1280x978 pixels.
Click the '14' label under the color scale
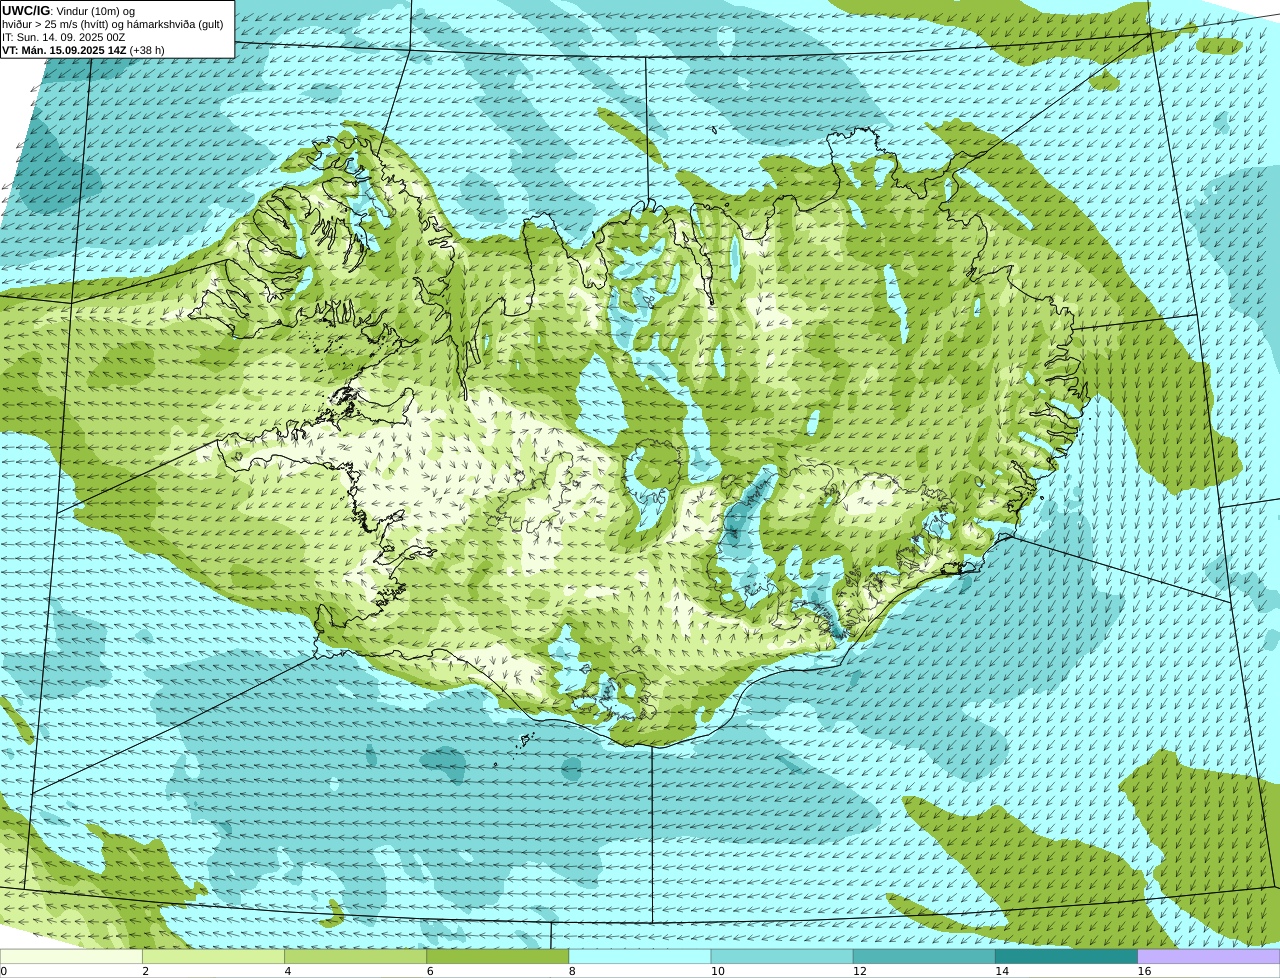(x=1002, y=971)
